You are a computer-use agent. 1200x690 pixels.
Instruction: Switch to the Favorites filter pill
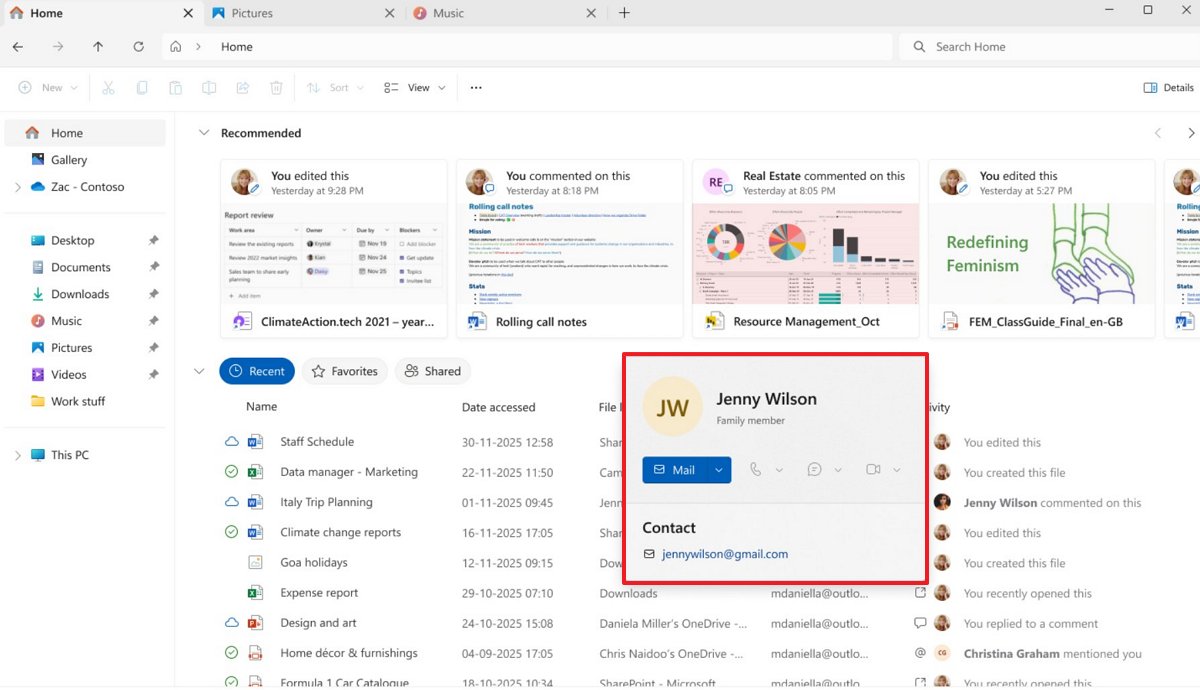[344, 371]
